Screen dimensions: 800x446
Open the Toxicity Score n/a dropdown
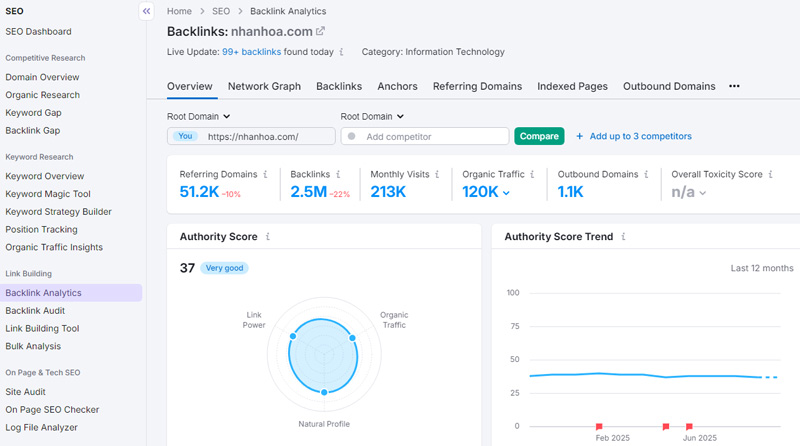pos(703,193)
